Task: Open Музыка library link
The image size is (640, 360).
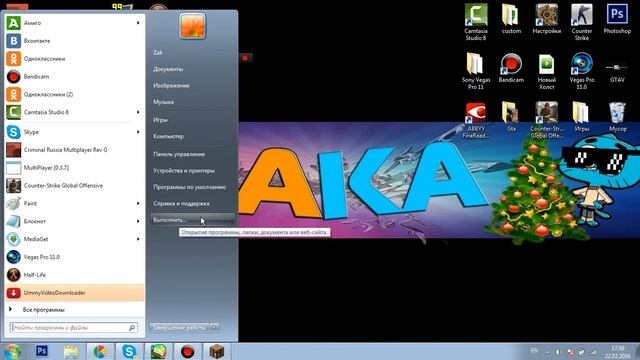Action: pos(163,102)
